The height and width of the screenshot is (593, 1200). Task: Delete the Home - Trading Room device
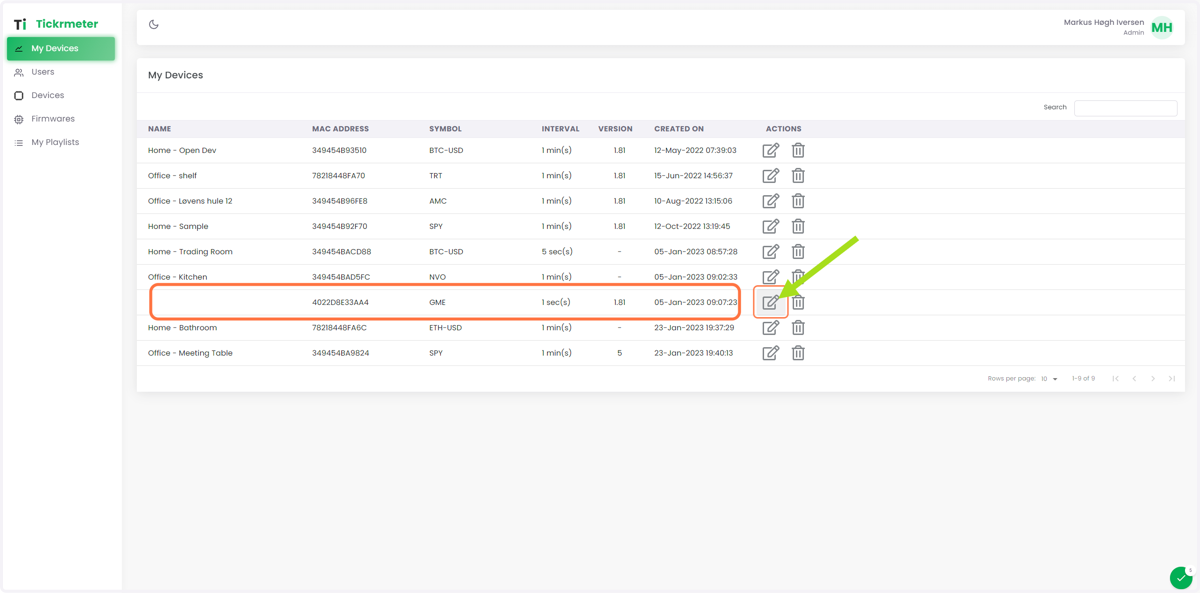798,252
